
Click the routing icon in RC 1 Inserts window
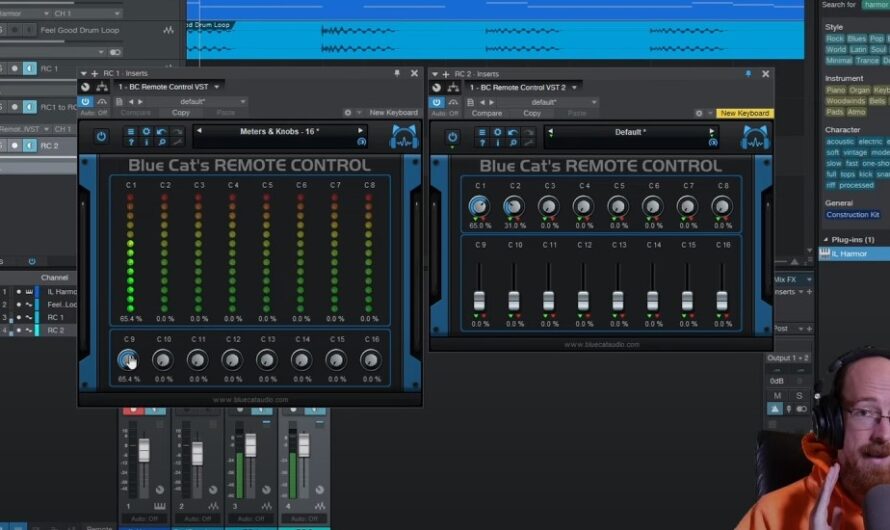pyautogui.click(x=102, y=87)
